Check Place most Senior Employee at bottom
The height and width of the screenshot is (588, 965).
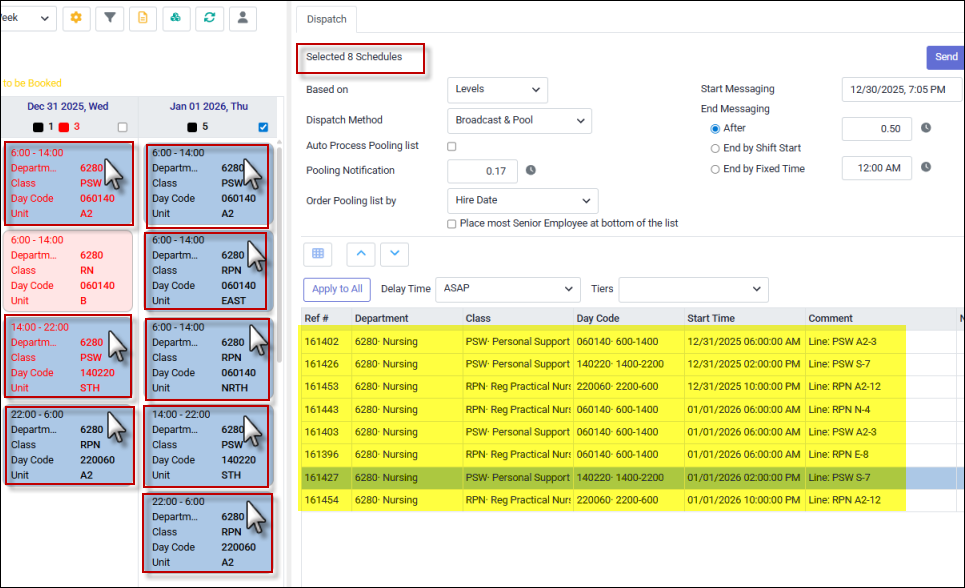[452, 223]
